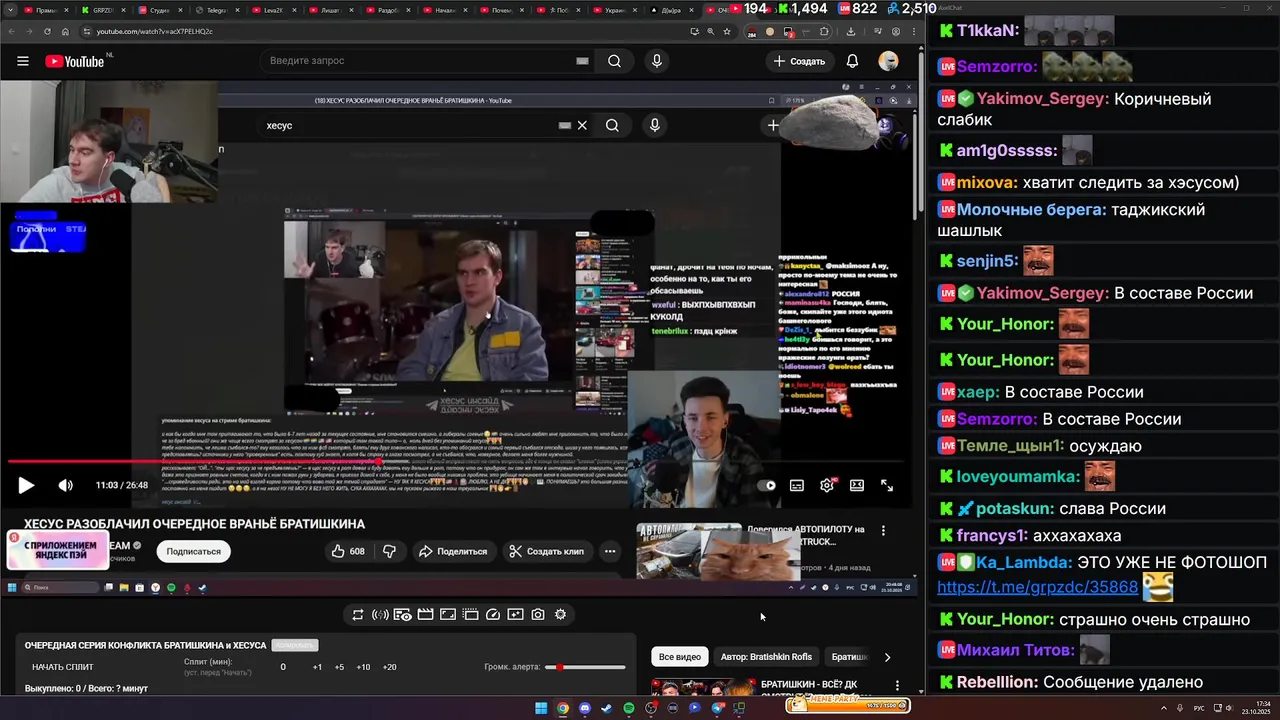Switch the player to theater mode
Image resolution: width=1280 pixels, height=720 pixels.
pyautogui.click(x=857, y=485)
